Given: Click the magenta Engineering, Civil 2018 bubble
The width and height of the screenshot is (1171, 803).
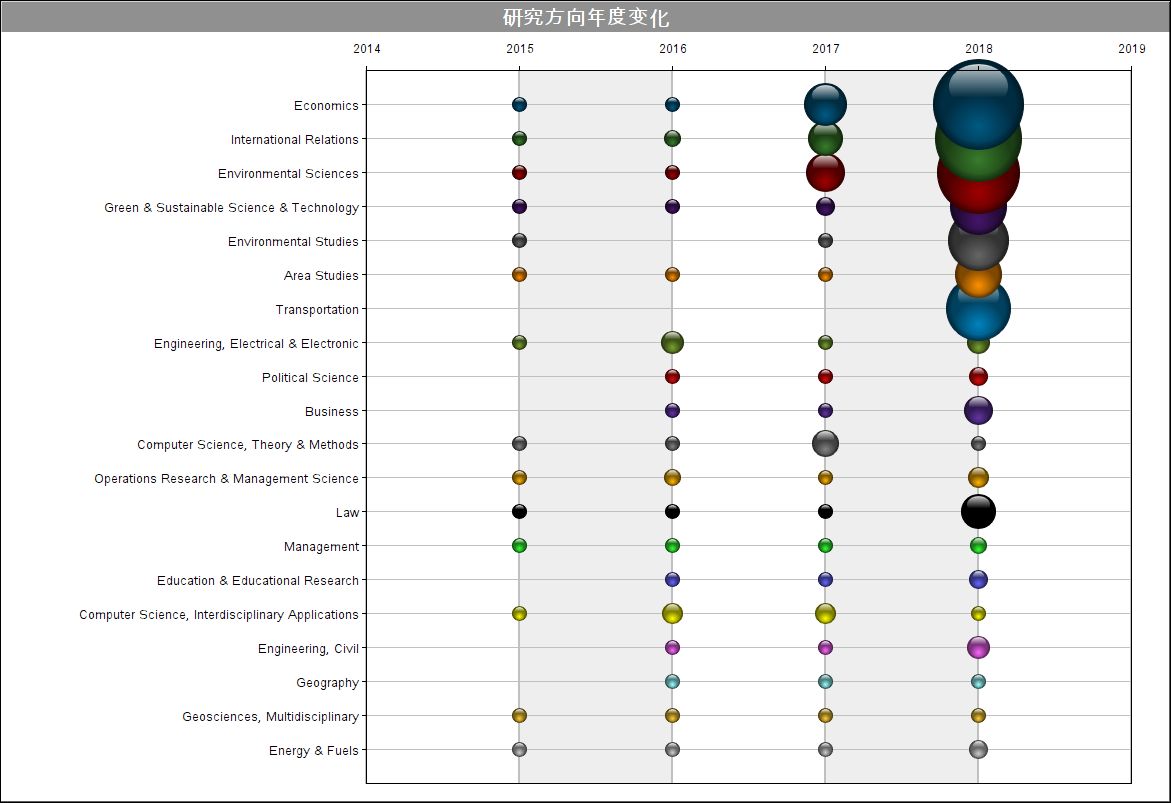Looking at the screenshot, I should (x=978, y=647).
